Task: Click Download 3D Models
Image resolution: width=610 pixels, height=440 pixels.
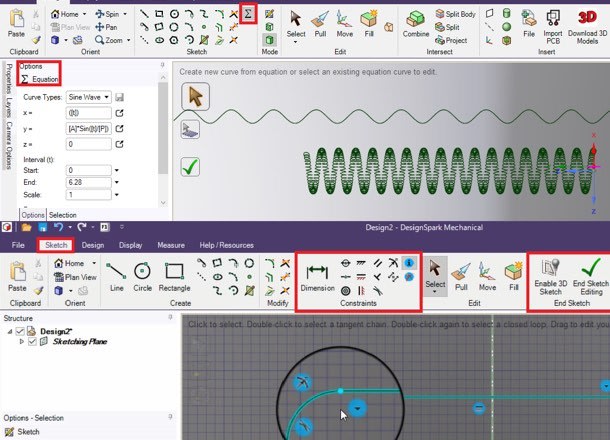Action: pos(587,26)
